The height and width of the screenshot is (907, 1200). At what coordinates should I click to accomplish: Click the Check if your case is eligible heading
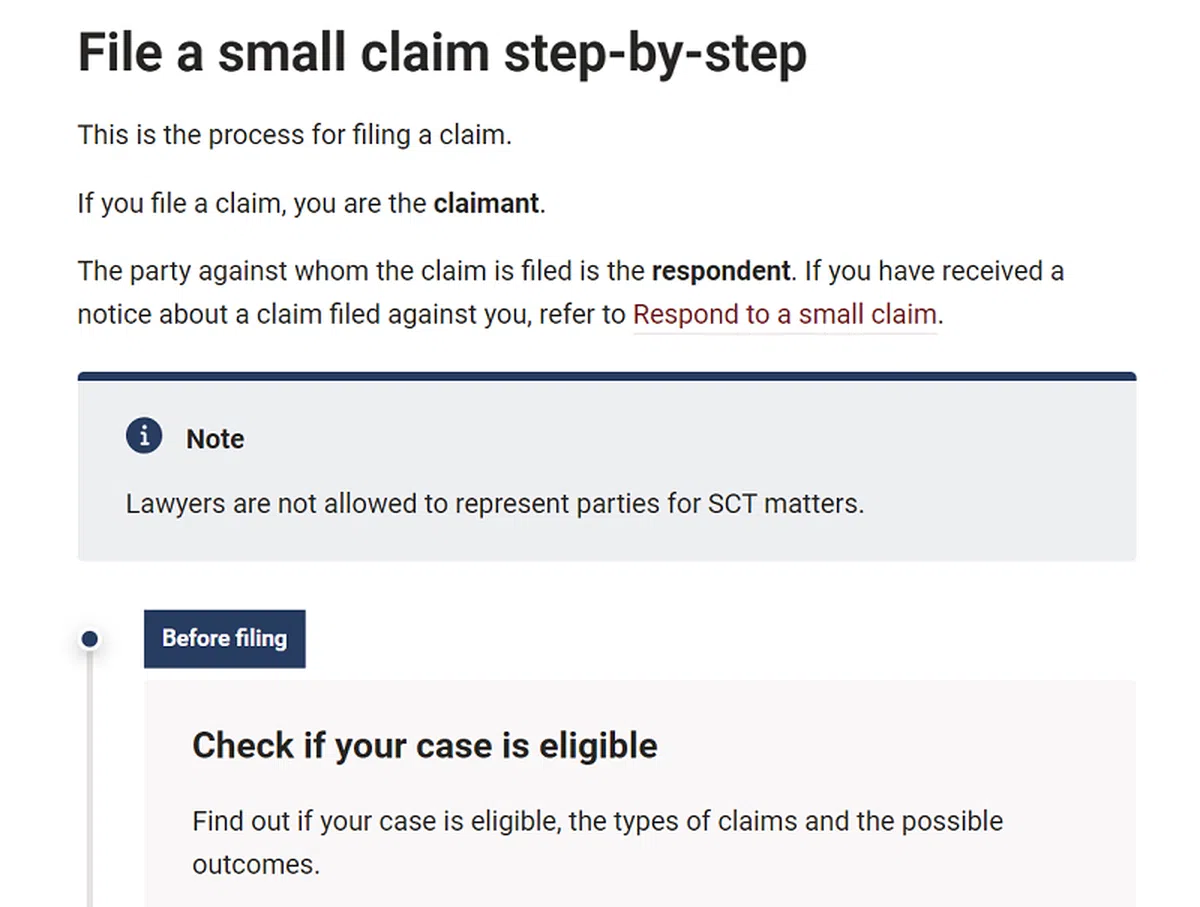(x=424, y=745)
